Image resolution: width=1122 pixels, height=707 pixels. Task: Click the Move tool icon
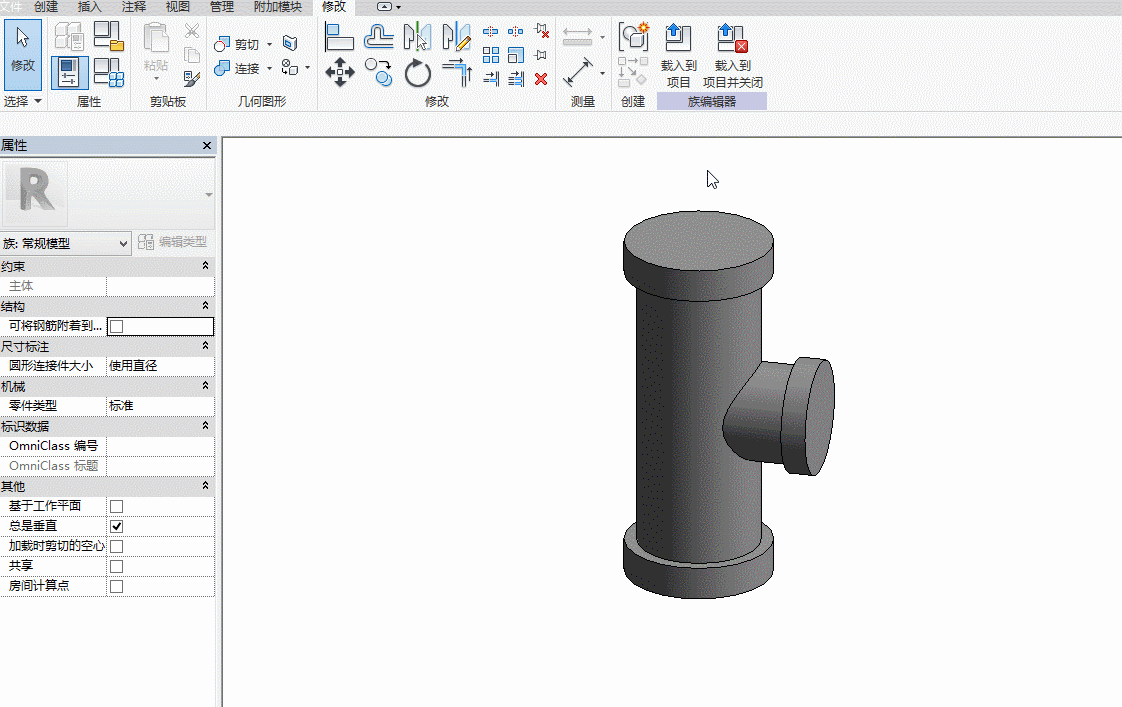[x=340, y=72]
